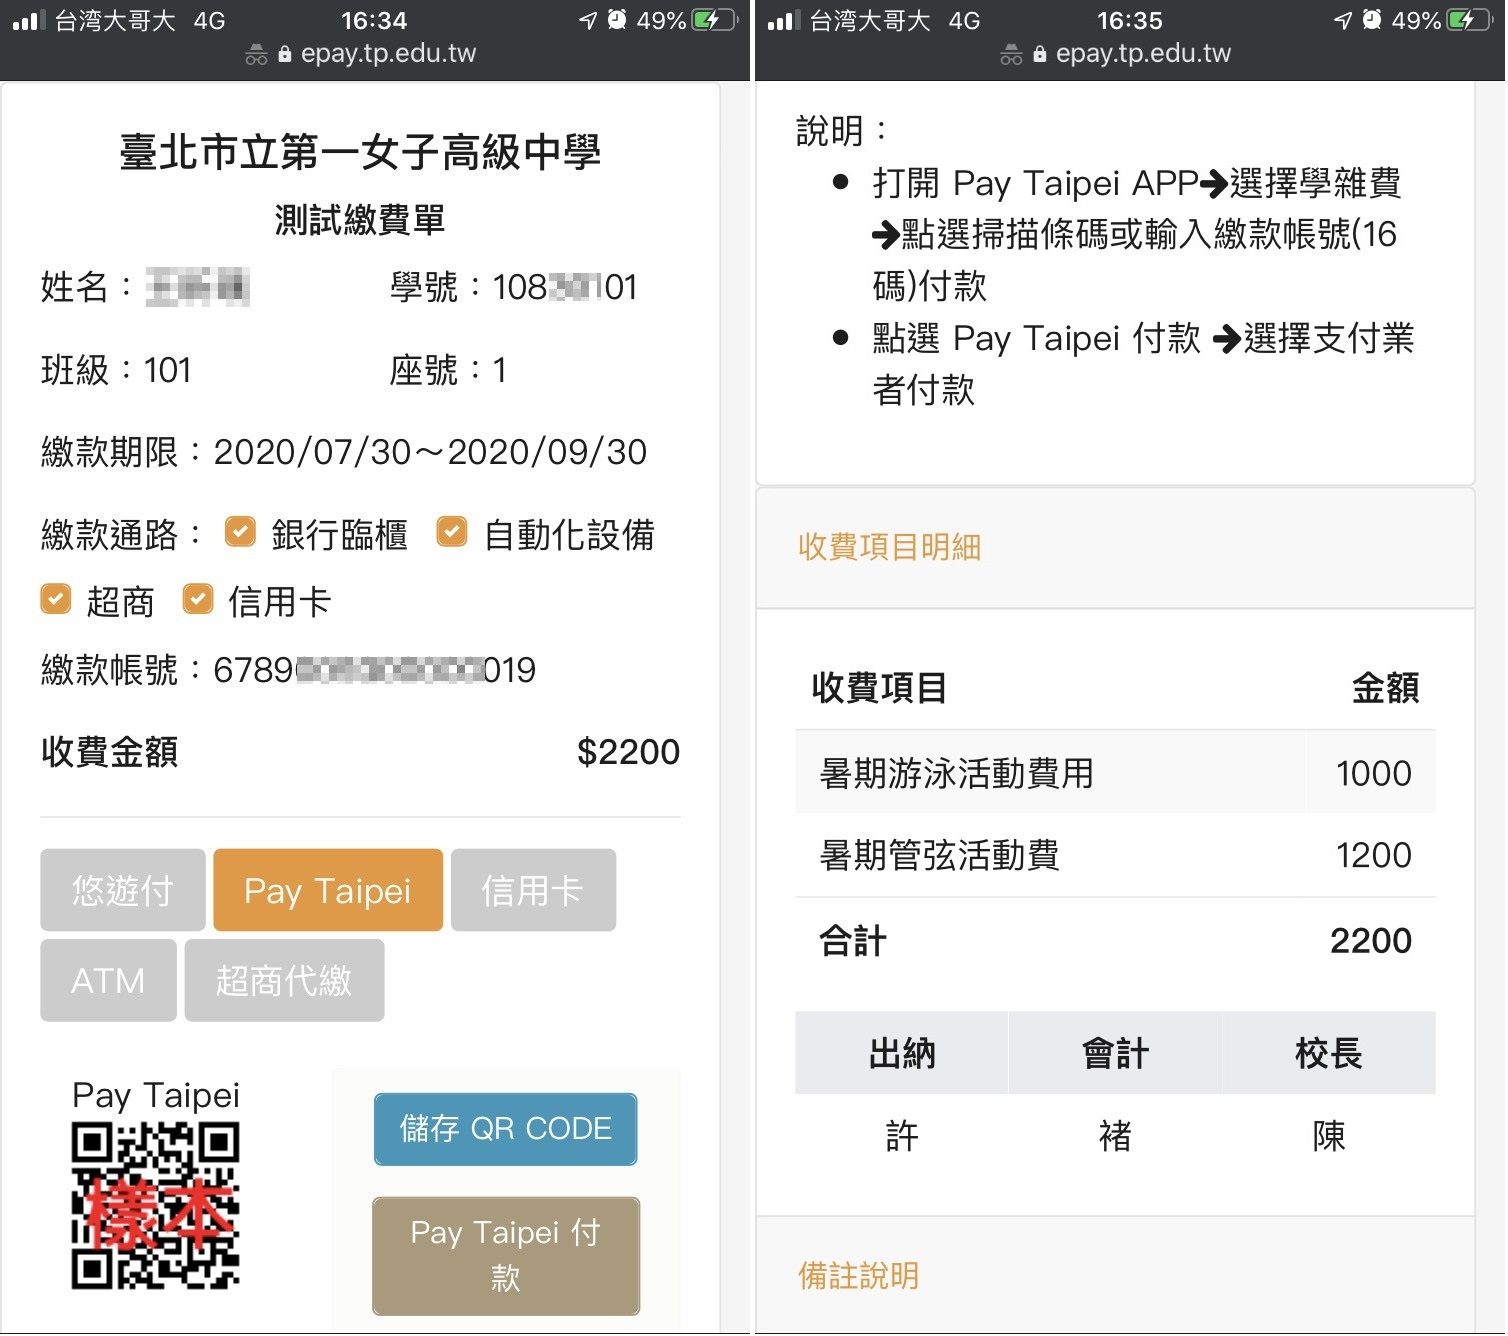Tap the 收費項目 column header
Image resolution: width=1508 pixels, height=1336 pixels.
coord(879,688)
